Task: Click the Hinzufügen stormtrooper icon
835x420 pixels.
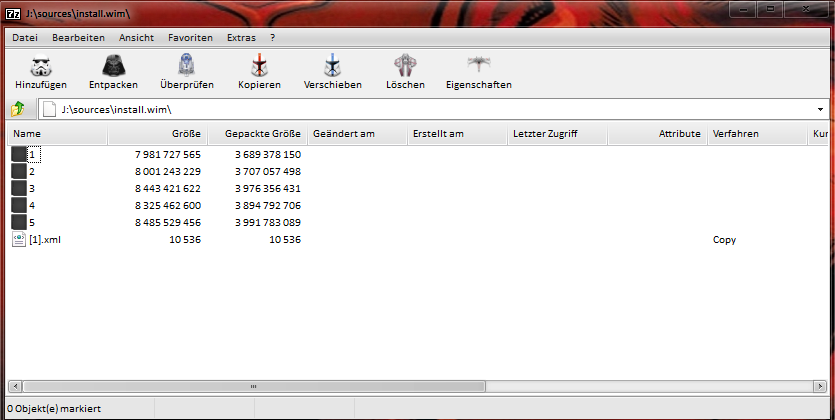Action: pyautogui.click(x=40, y=66)
